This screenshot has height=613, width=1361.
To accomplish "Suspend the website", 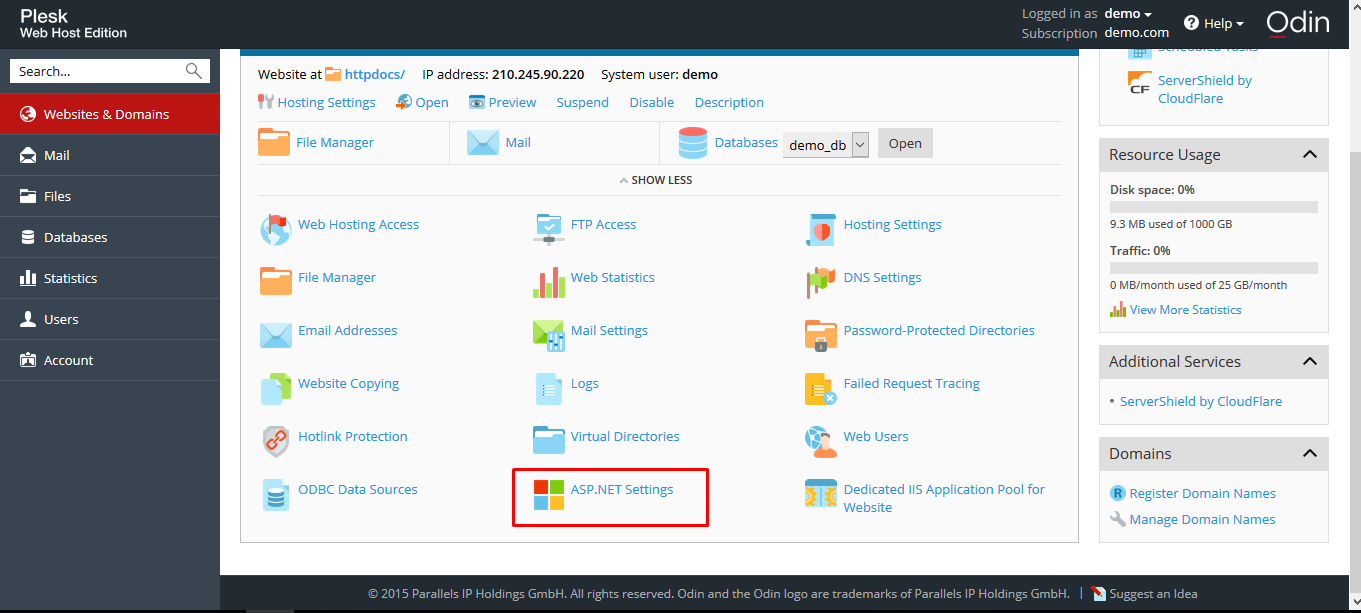I will click(x=582, y=102).
